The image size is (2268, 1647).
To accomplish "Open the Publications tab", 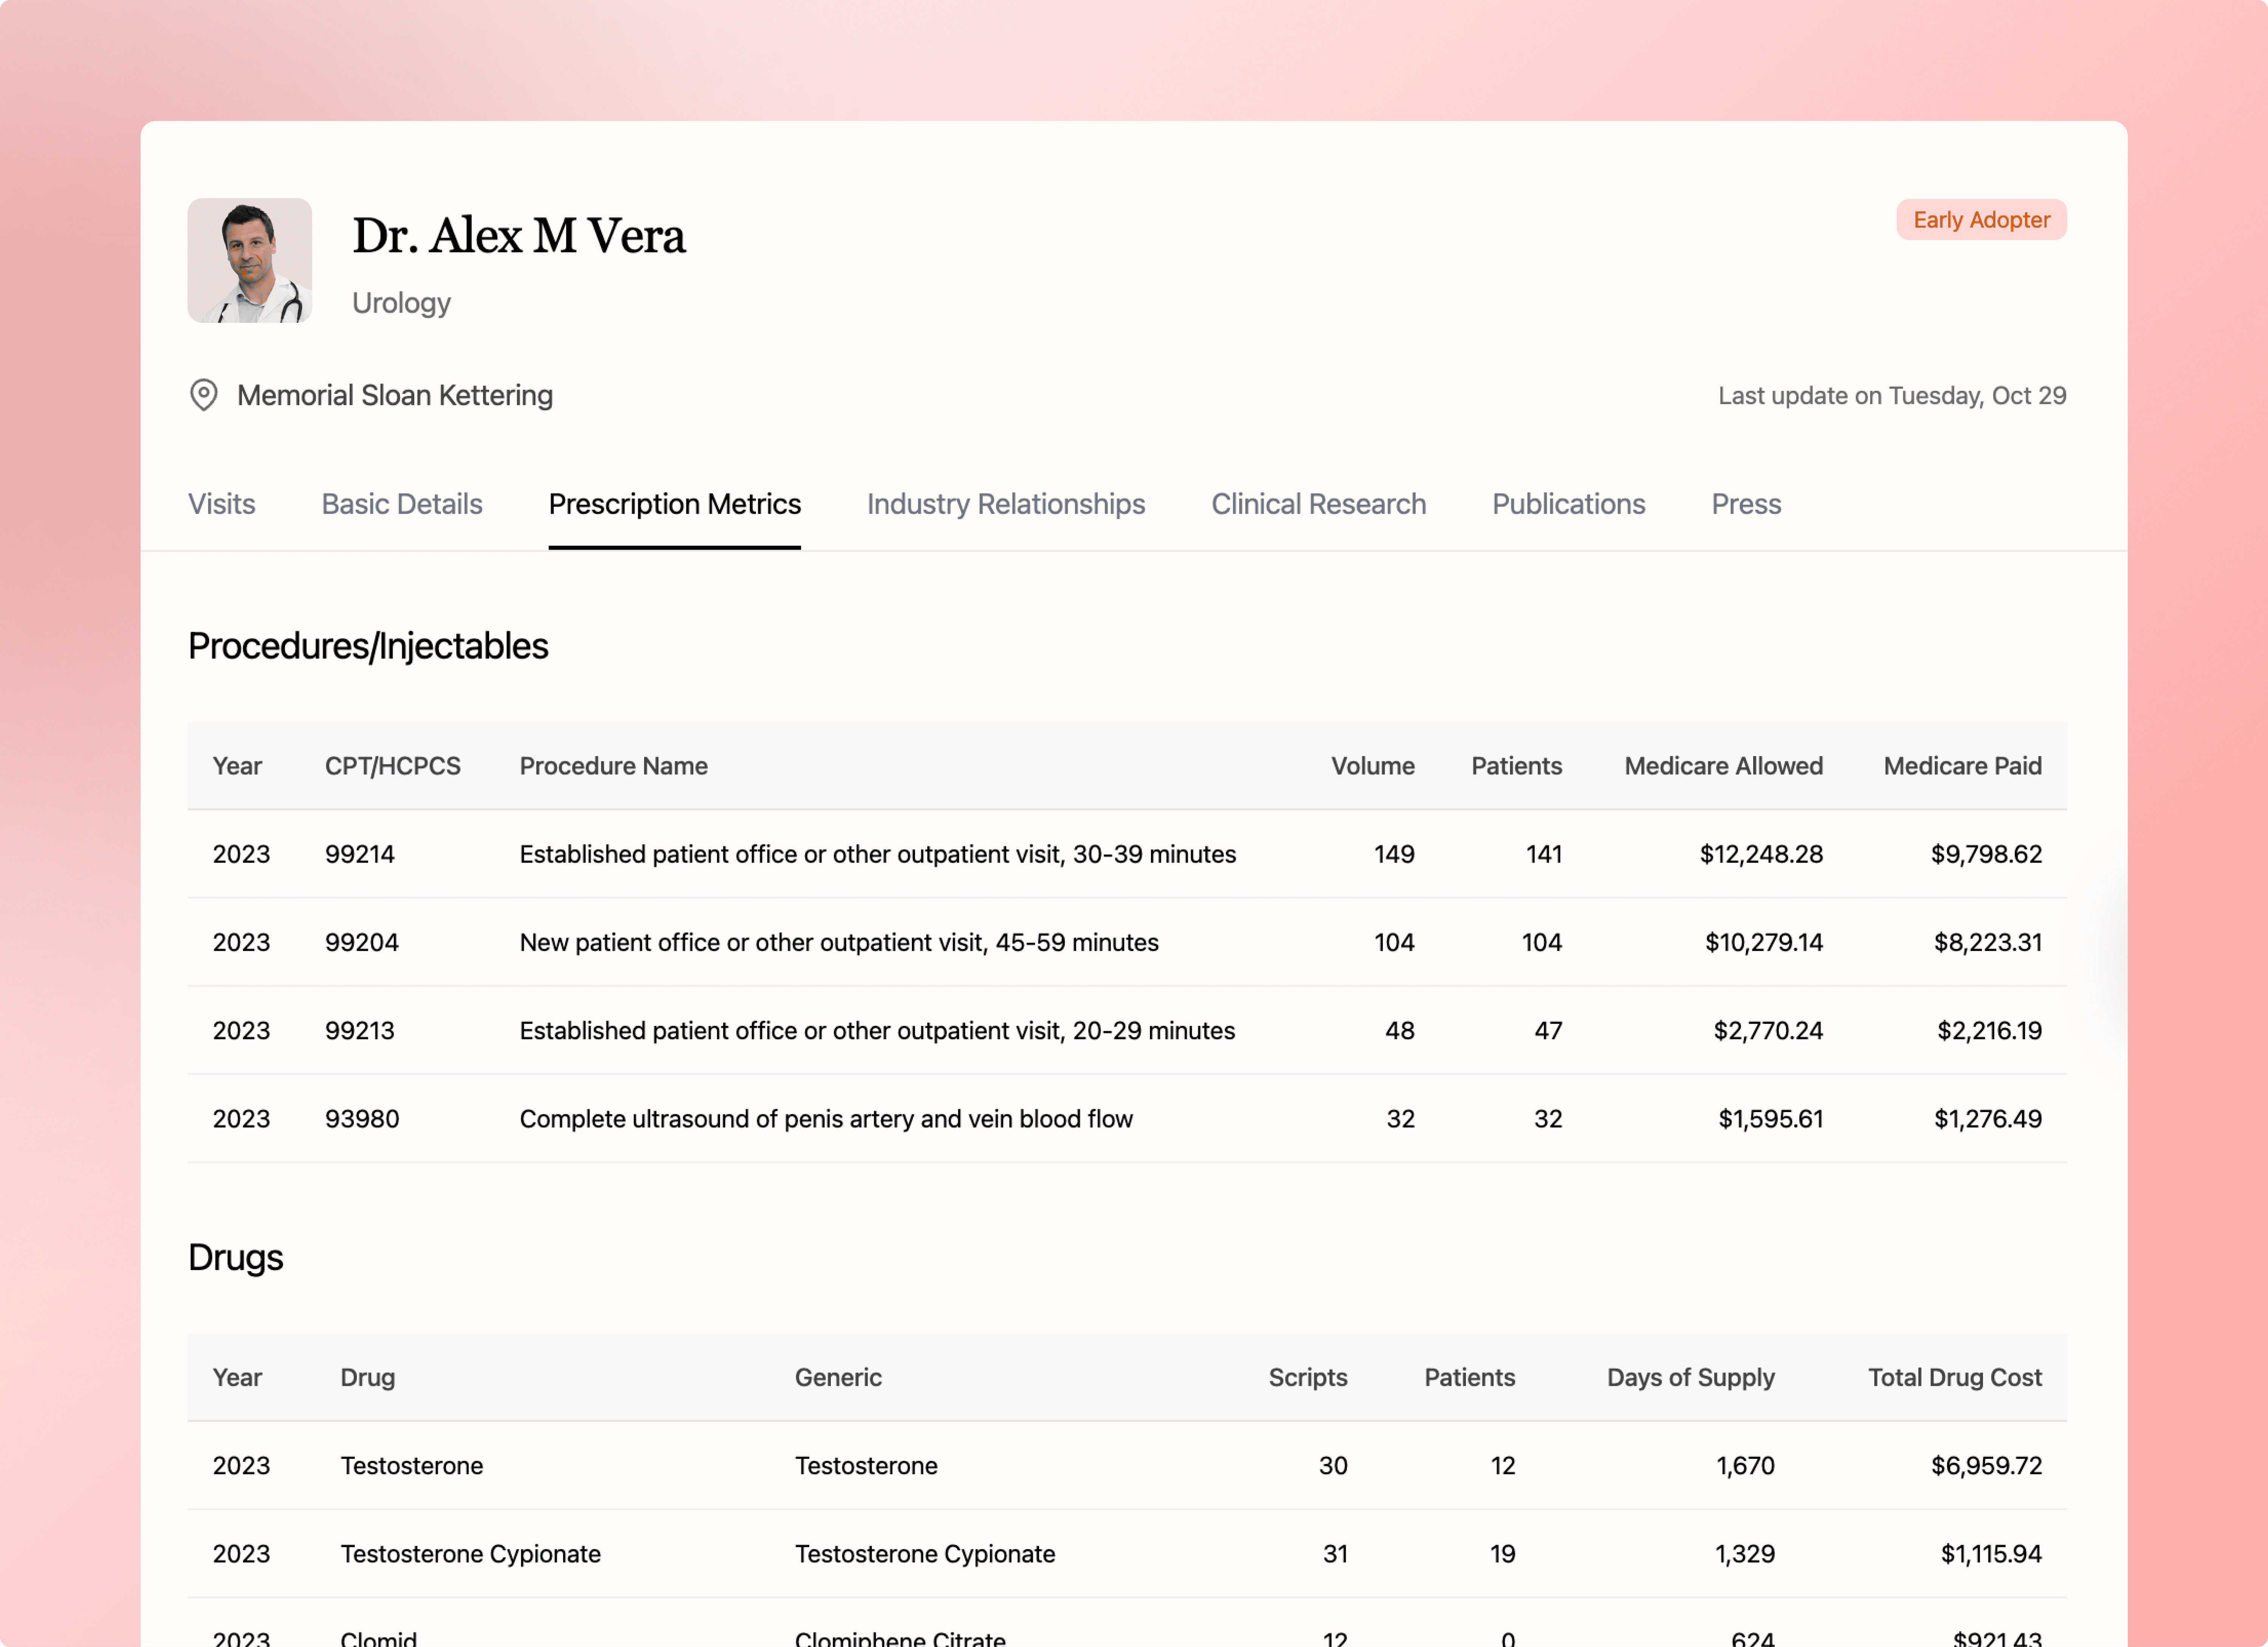I will coord(1568,504).
